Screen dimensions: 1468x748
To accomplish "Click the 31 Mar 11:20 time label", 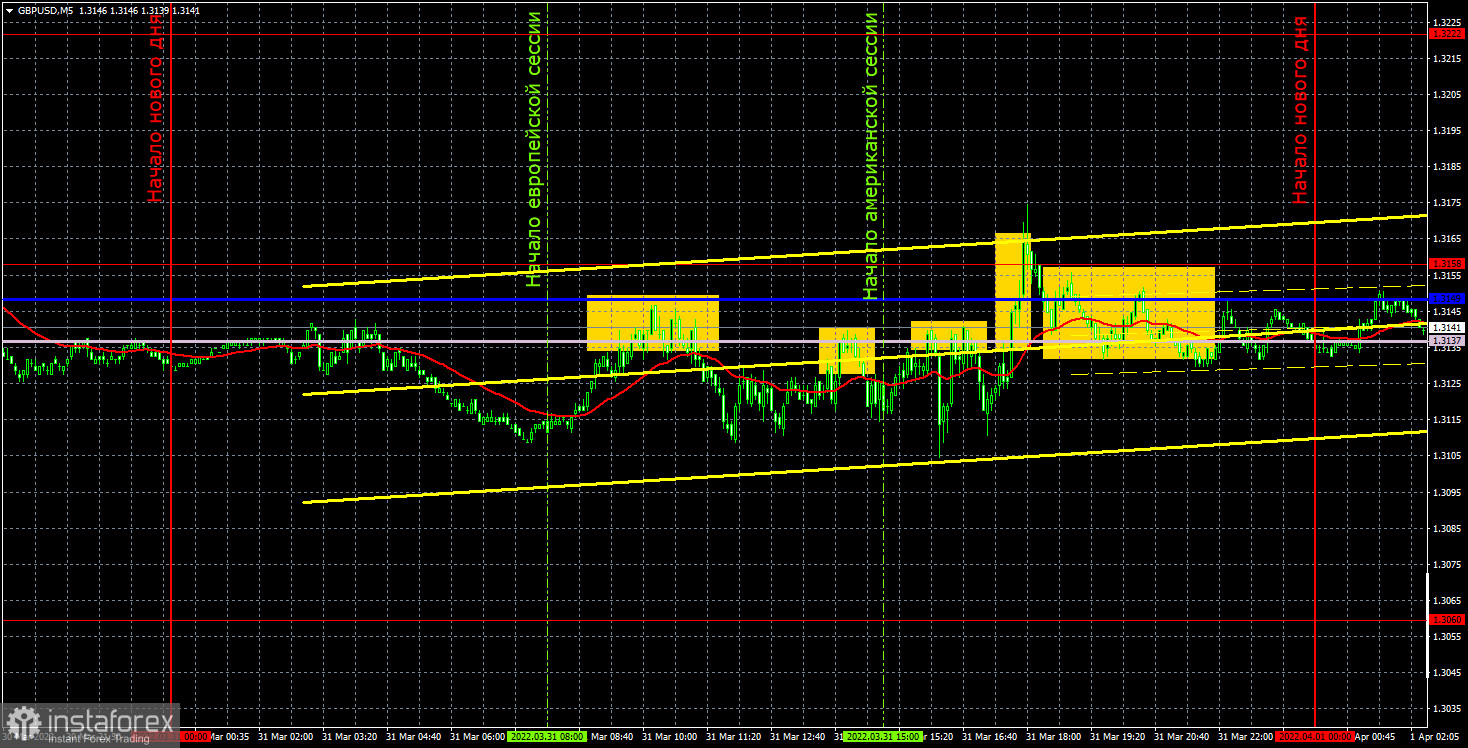I will 734,736.
